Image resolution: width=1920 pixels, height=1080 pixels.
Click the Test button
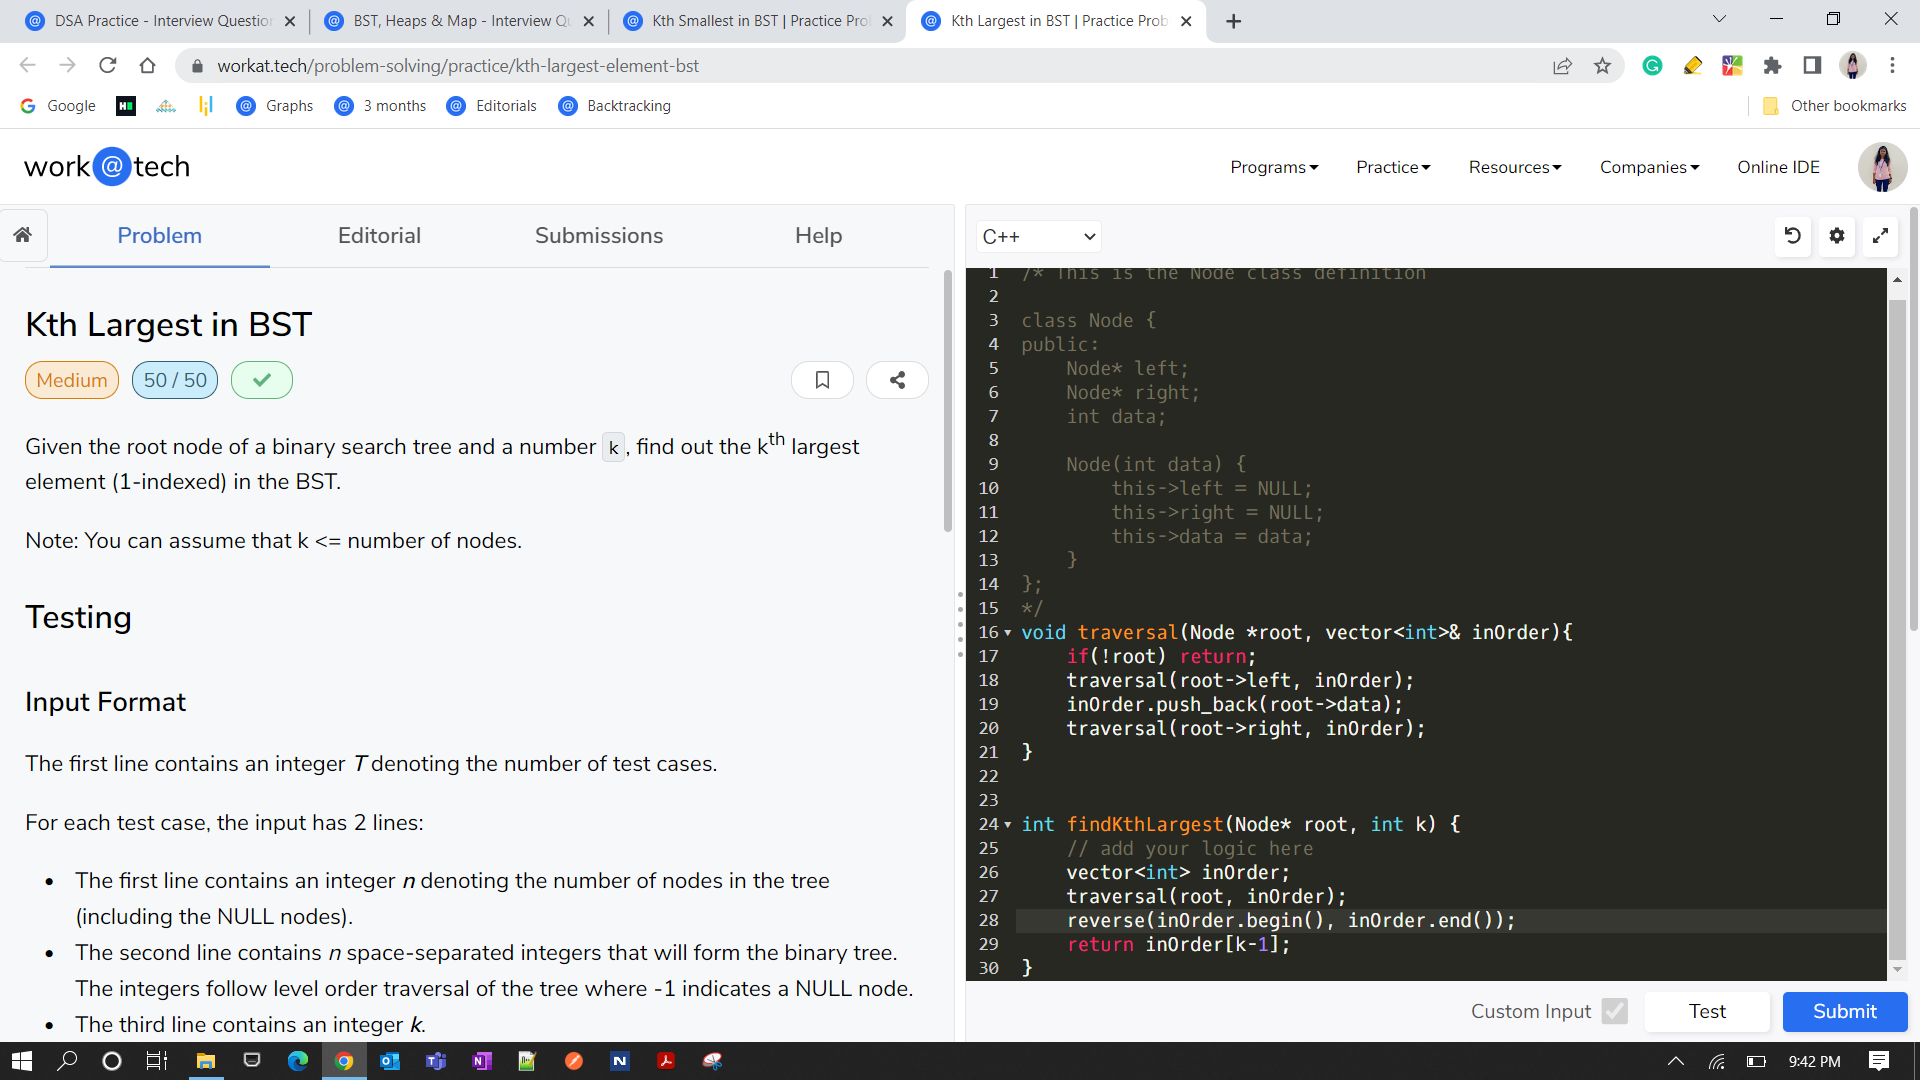pos(1708,1011)
